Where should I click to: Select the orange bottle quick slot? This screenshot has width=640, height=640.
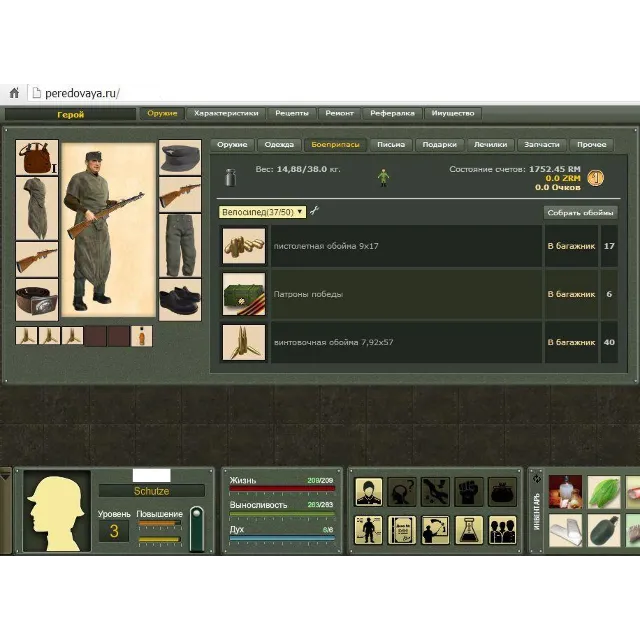click(141, 336)
